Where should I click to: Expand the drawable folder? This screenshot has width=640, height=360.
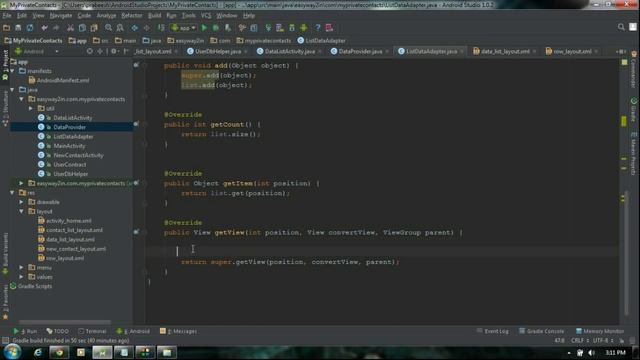point(22,202)
